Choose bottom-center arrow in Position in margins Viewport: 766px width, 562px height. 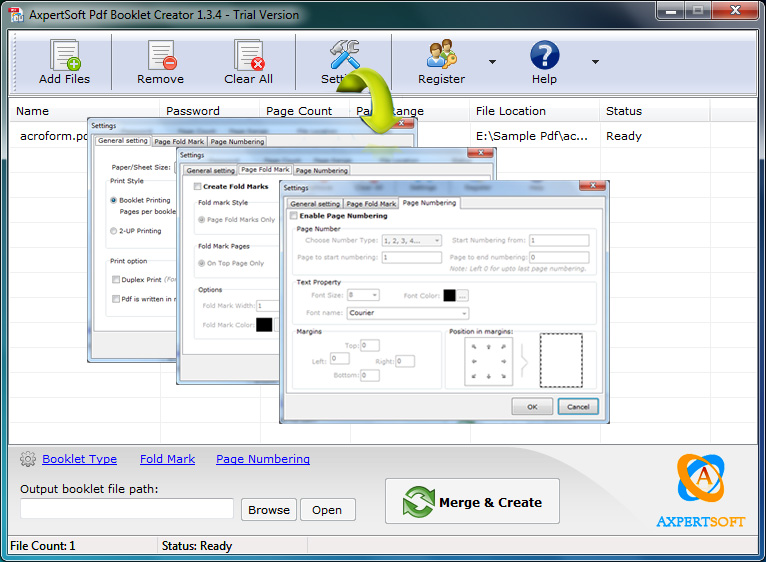tap(489, 376)
